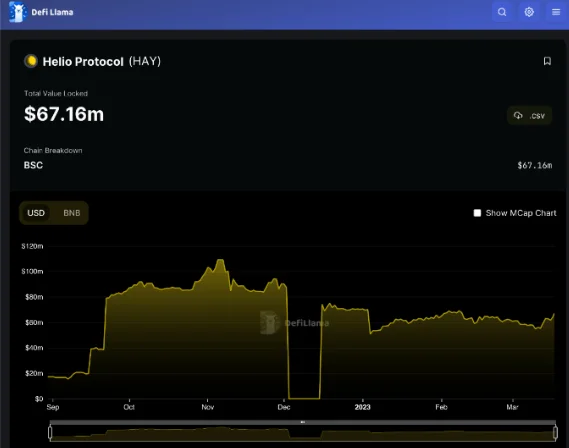Click the Nov label on time axis
Image resolution: width=569 pixels, height=448 pixels.
tap(208, 407)
